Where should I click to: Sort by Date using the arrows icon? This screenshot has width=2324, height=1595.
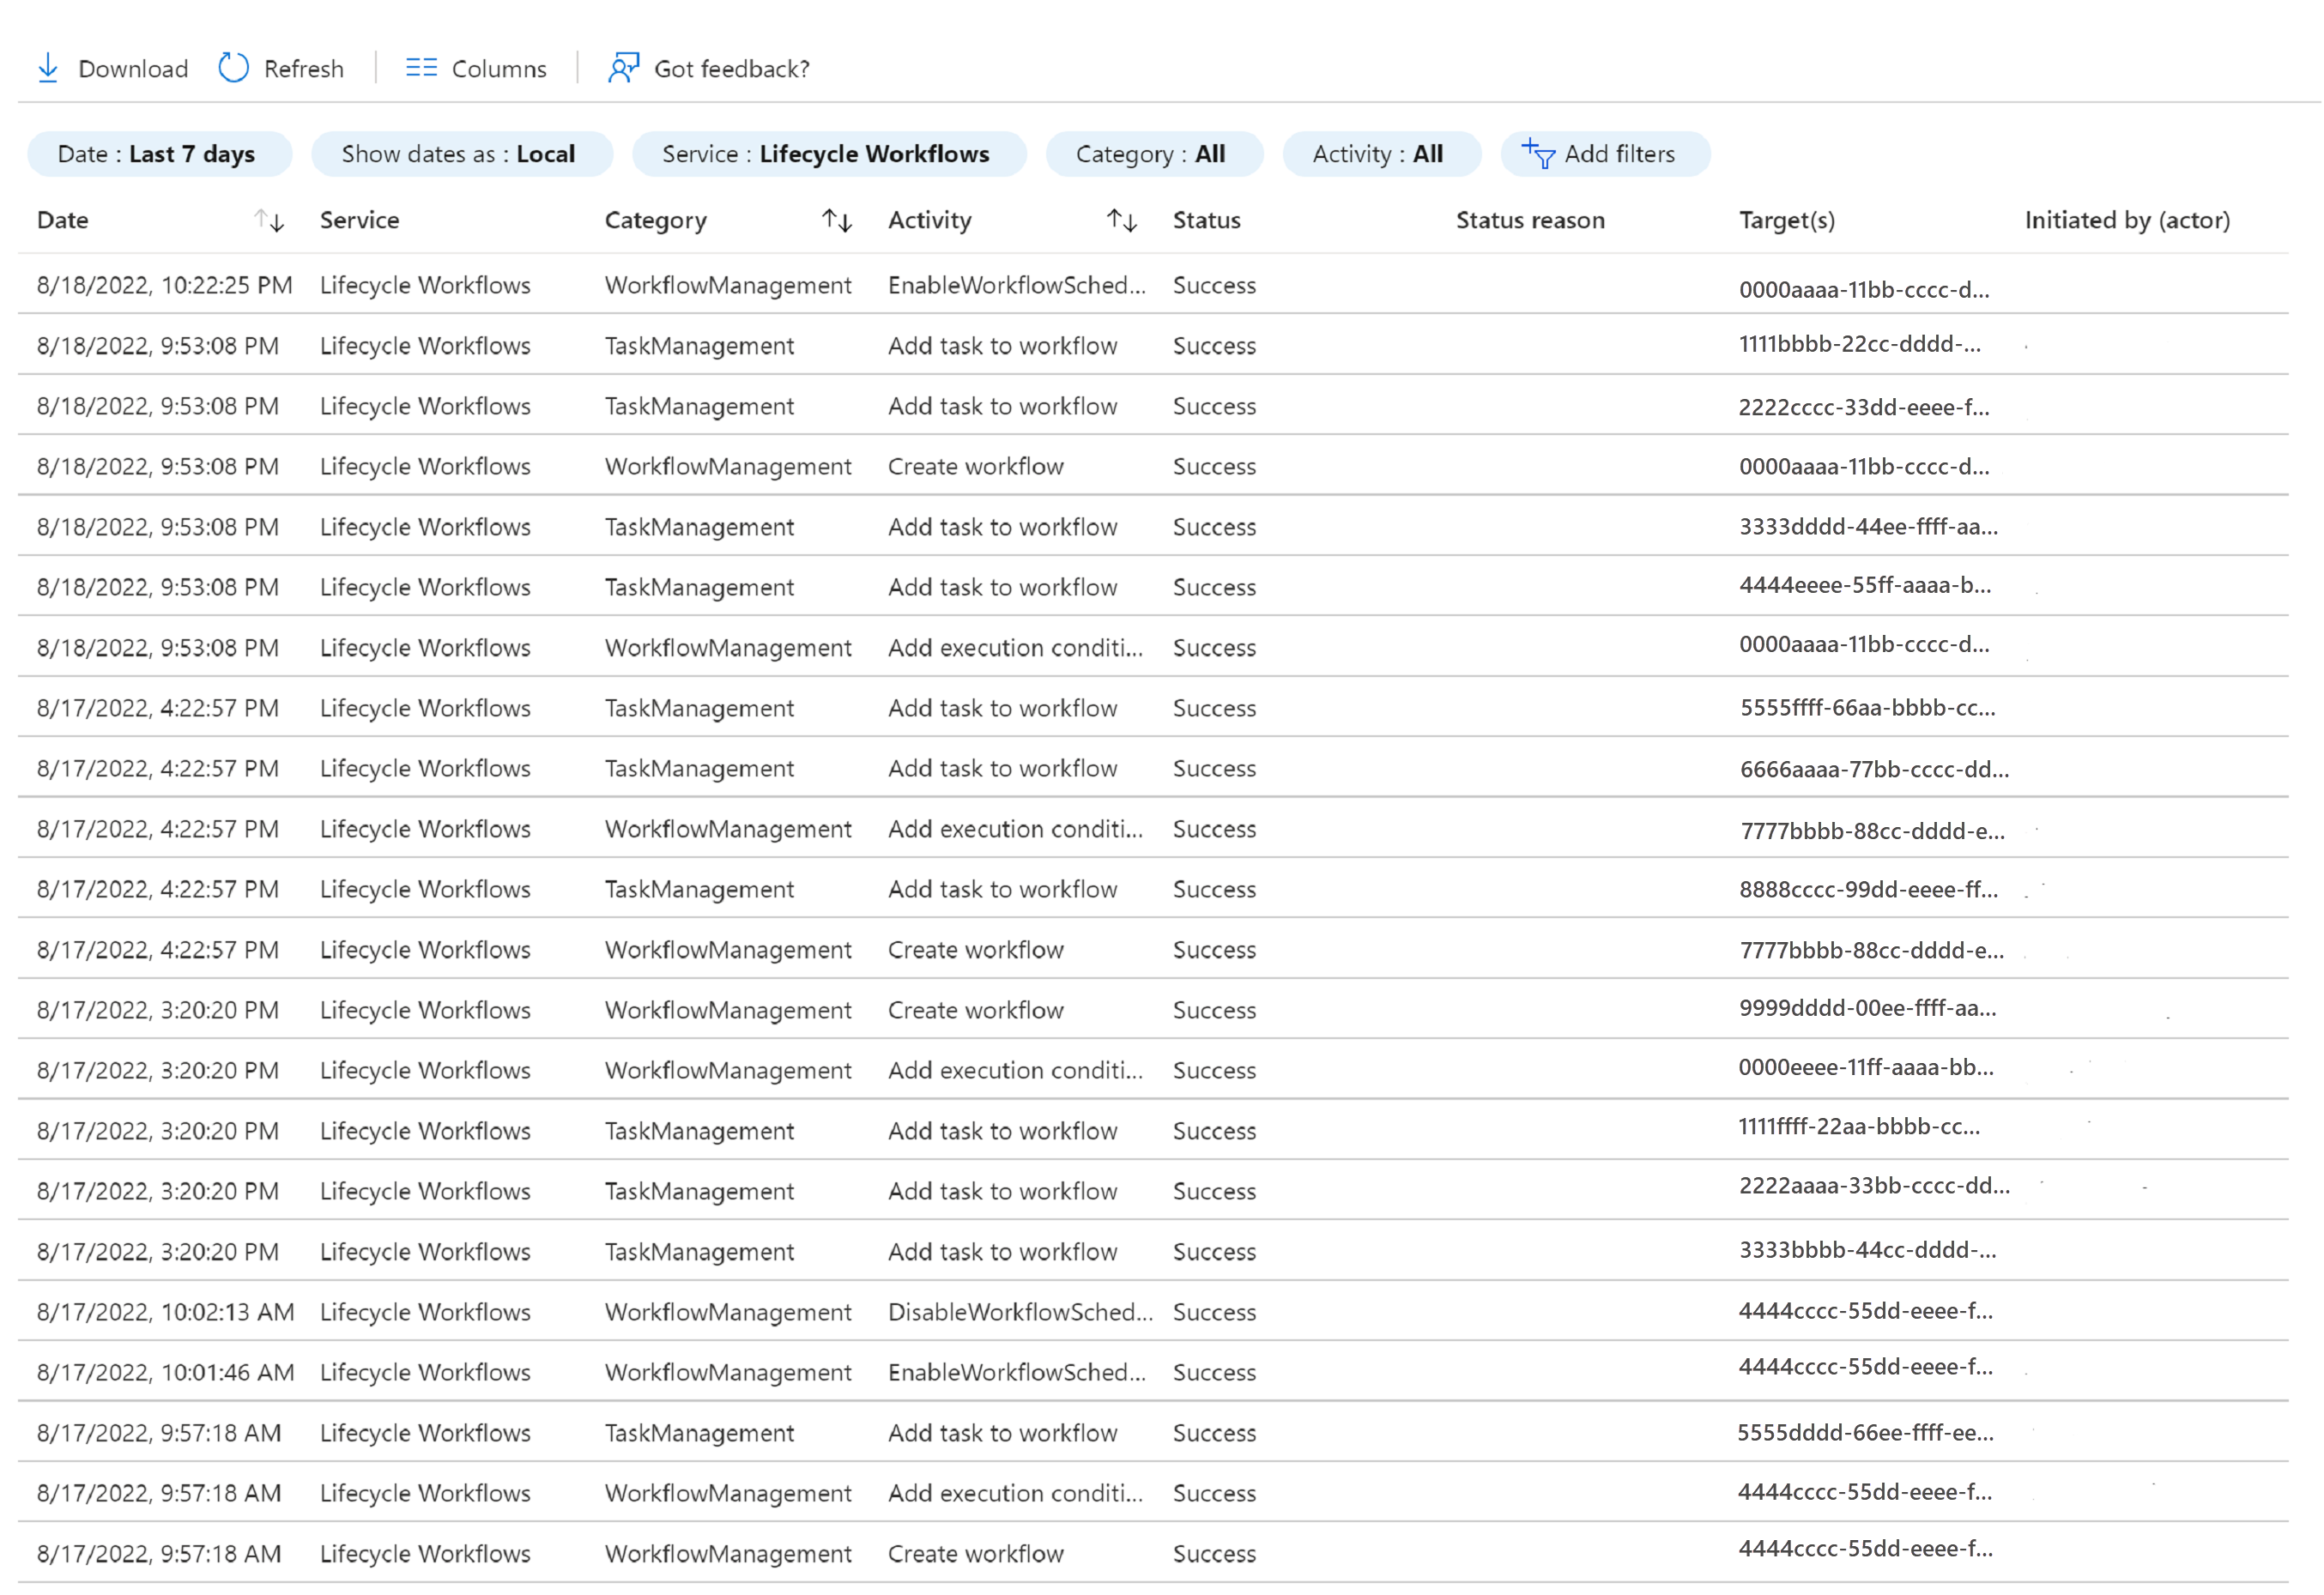coord(269,220)
